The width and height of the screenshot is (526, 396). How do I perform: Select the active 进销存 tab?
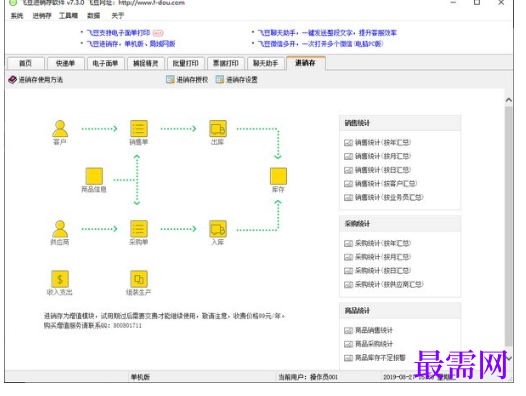click(x=306, y=63)
